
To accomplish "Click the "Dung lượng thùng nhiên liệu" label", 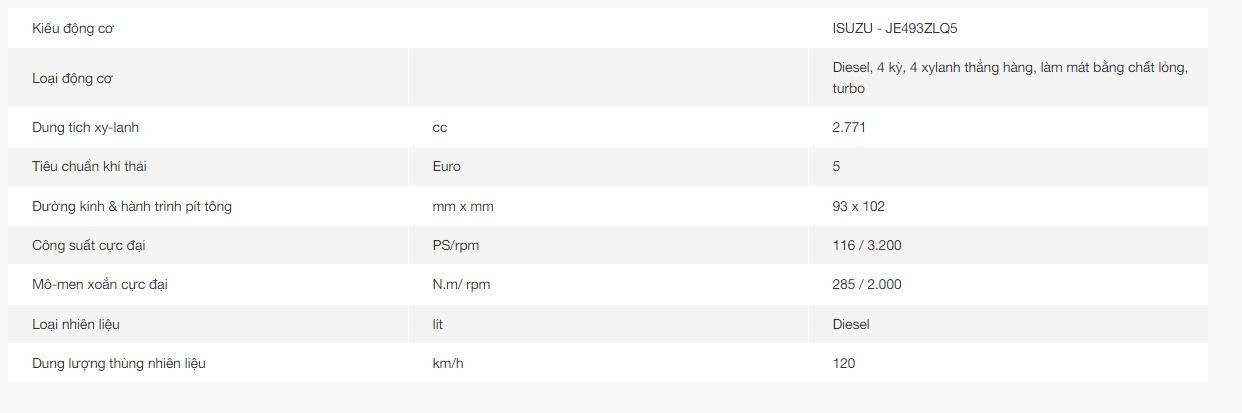I will [119, 363].
